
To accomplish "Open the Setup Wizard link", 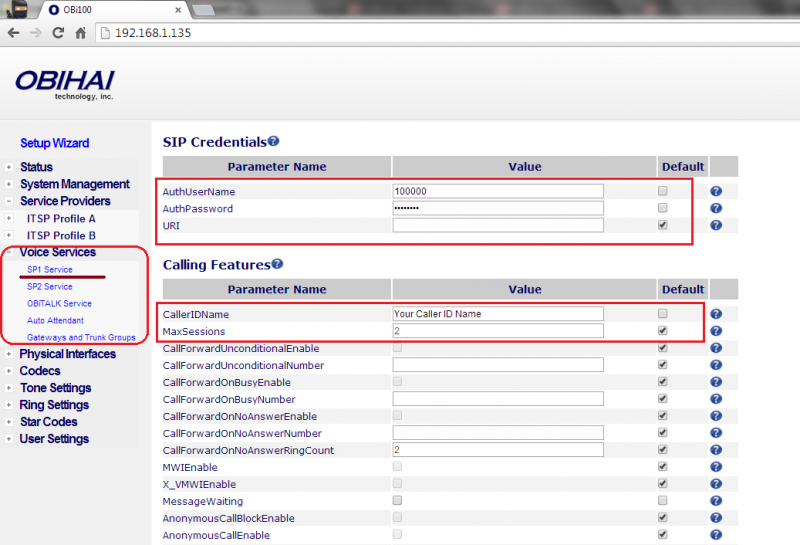I will (x=55, y=143).
